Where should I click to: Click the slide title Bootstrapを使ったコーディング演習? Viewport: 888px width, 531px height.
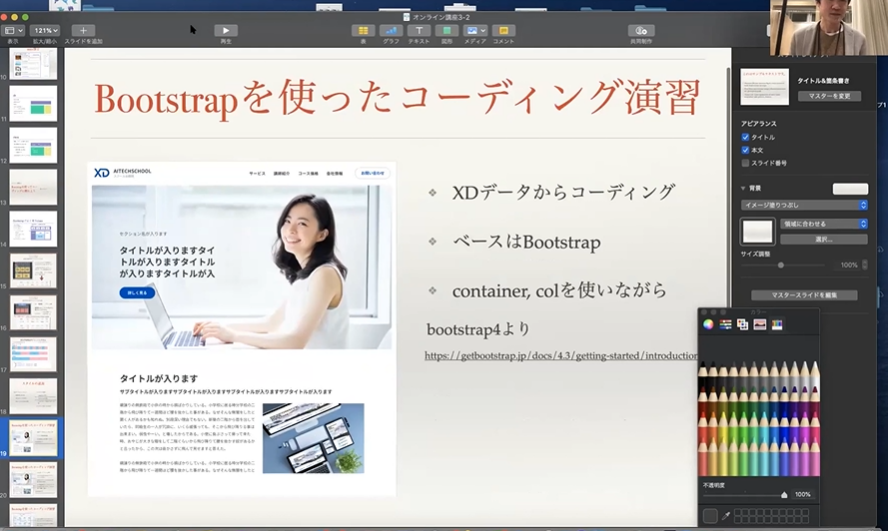pyautogui.click(x=398, y=99)
